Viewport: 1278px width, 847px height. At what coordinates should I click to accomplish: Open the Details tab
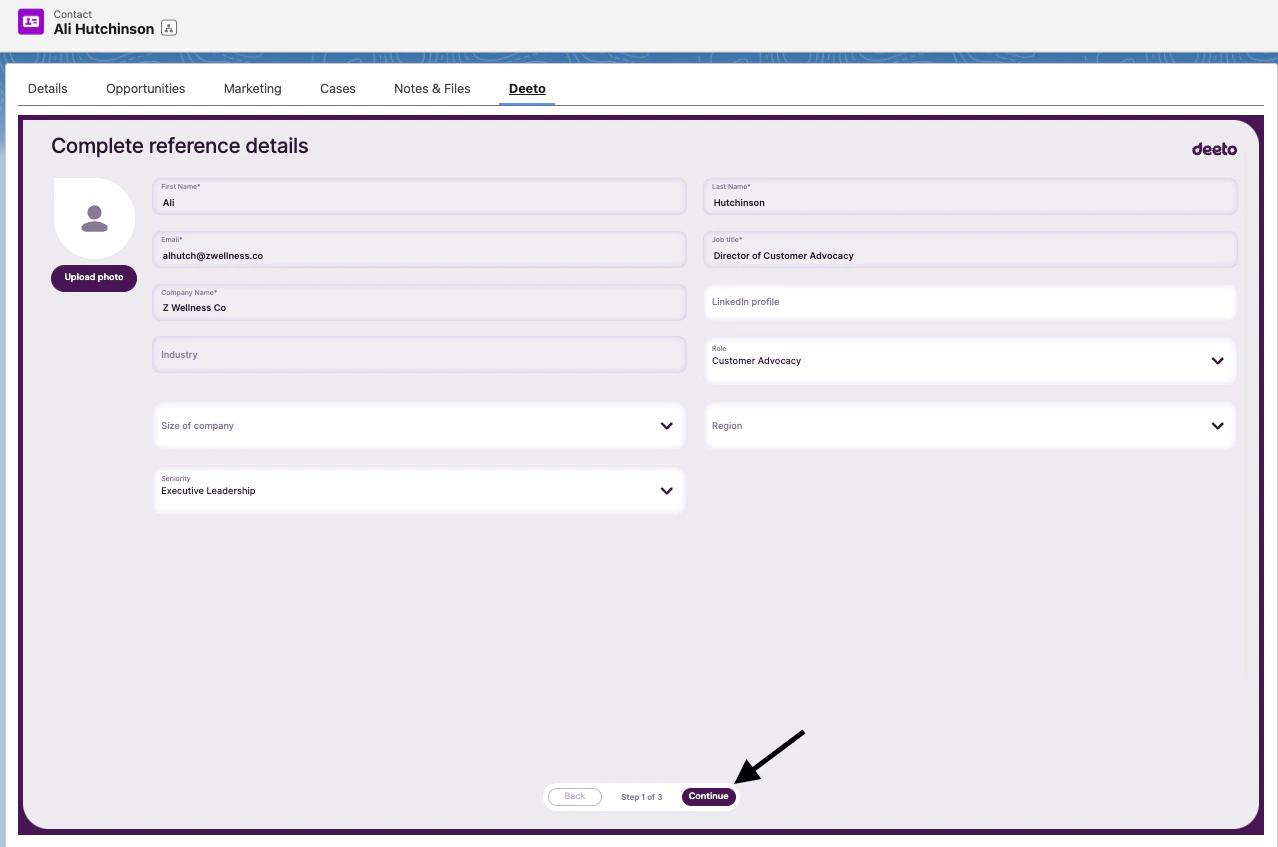(x=48, y=88)
